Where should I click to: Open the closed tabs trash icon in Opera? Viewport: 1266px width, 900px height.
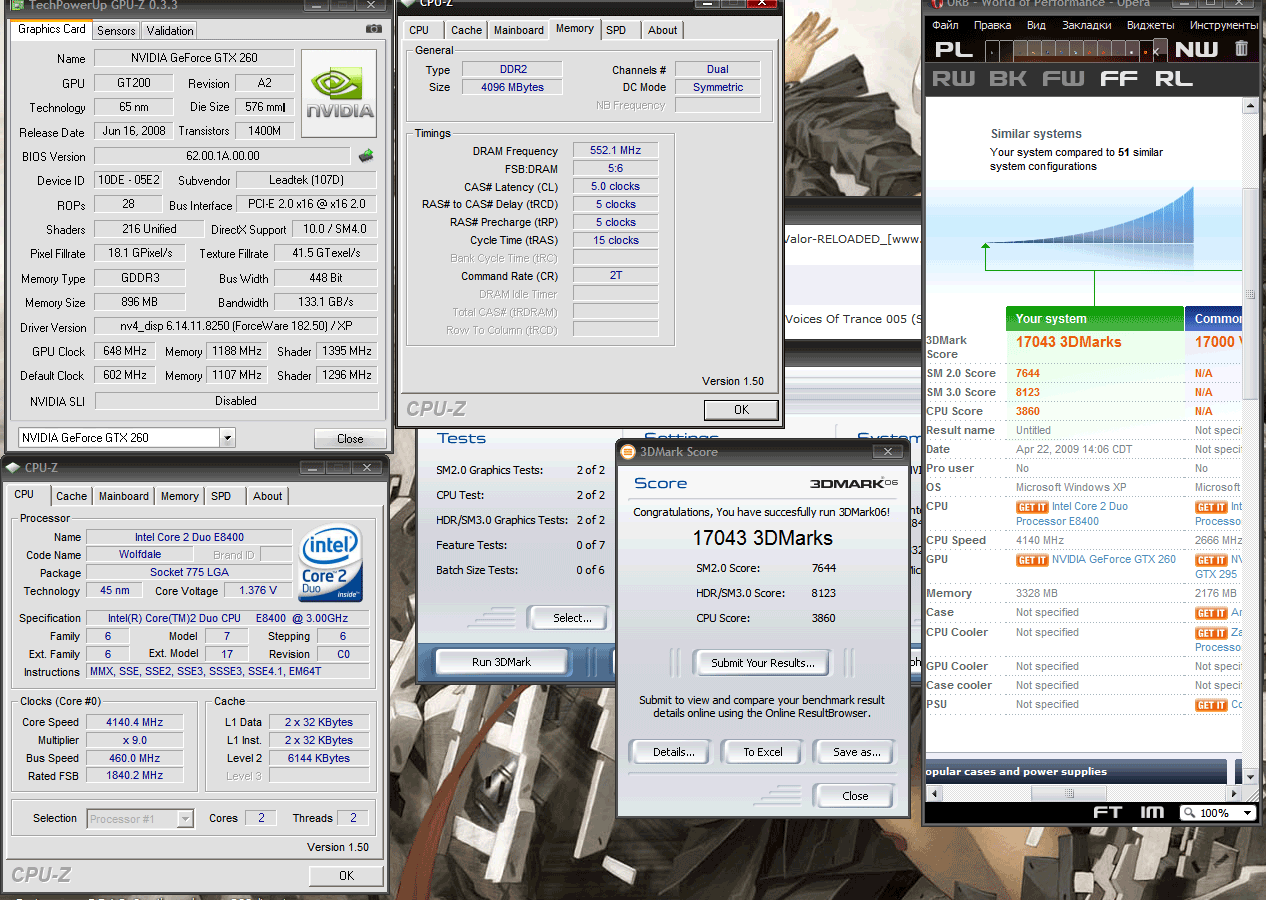tap(1242, 48)
